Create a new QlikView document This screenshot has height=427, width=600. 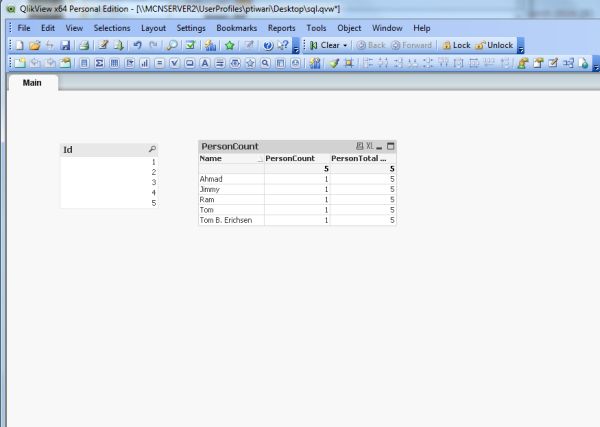point(20,45)
